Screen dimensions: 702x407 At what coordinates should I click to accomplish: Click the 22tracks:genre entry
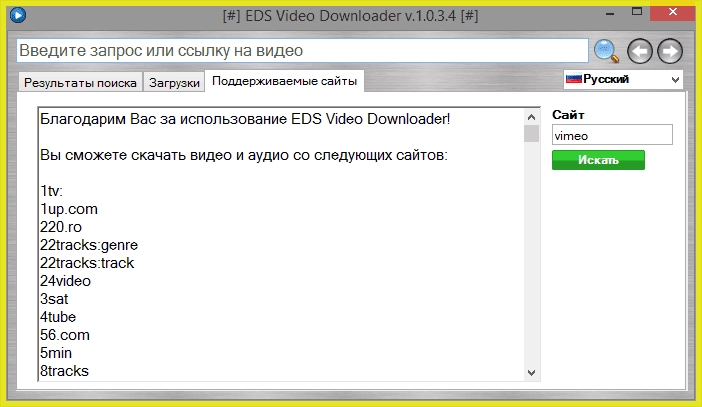(89, 245)
